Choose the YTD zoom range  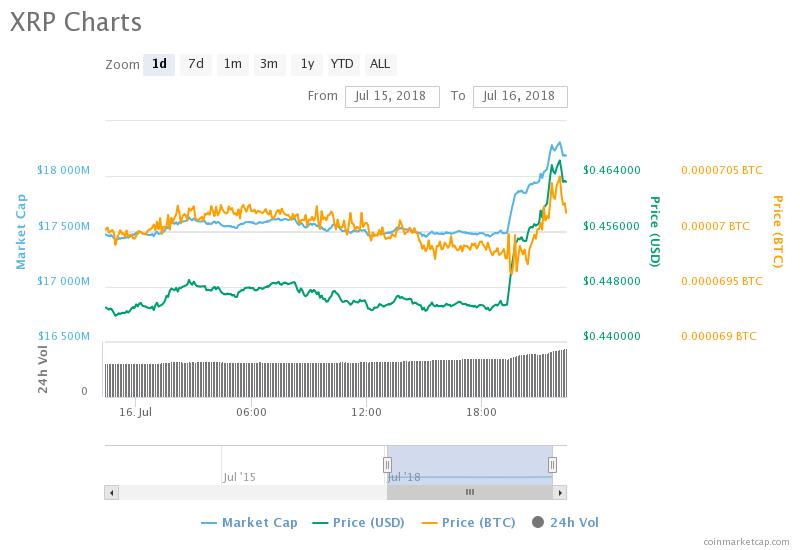(x=342, y=64)
